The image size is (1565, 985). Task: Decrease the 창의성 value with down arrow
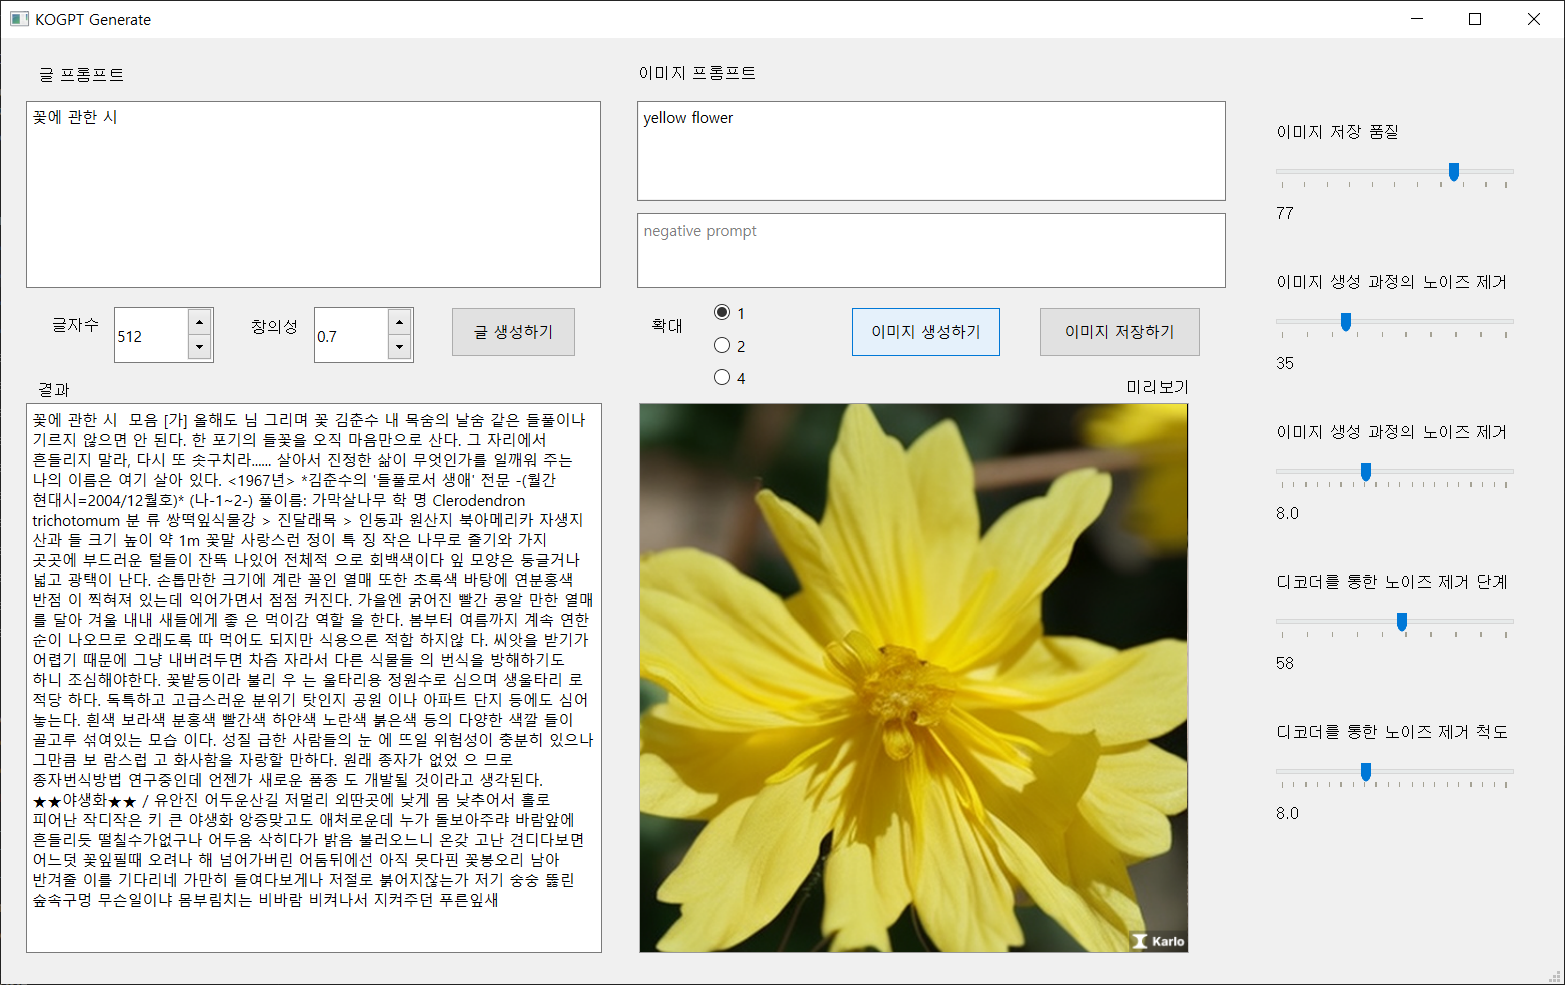coord(400,347)
